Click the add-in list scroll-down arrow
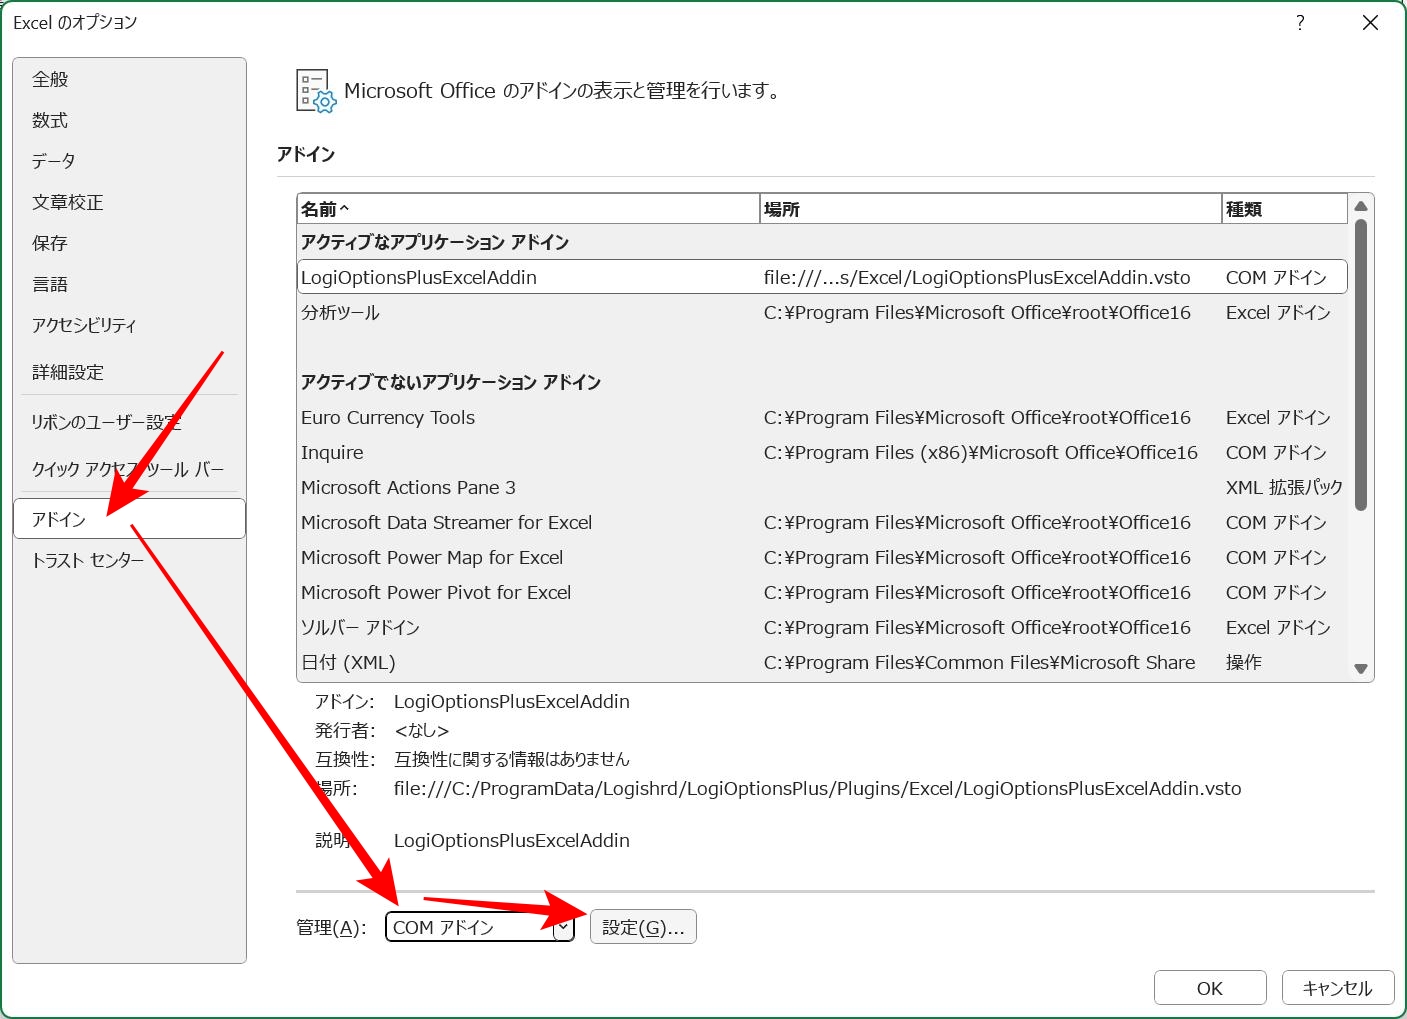 coord(1360,669)
